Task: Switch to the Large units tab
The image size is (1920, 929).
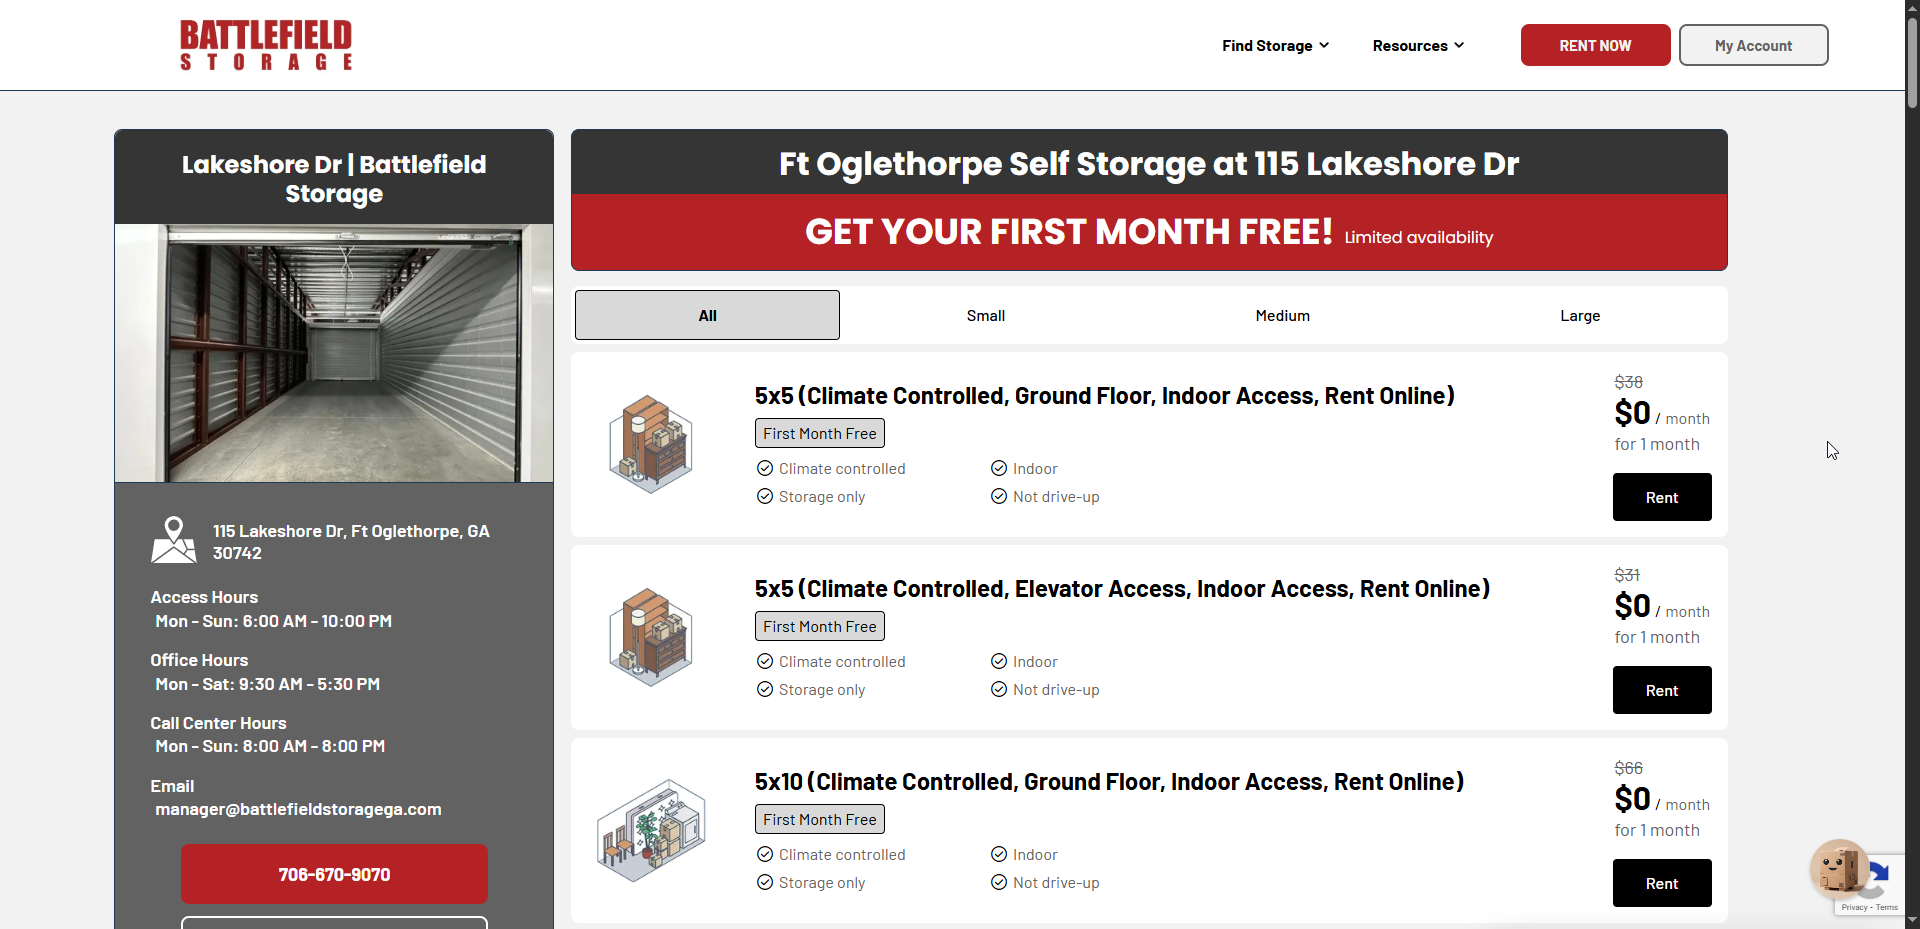Action: tap(1580, 316)
